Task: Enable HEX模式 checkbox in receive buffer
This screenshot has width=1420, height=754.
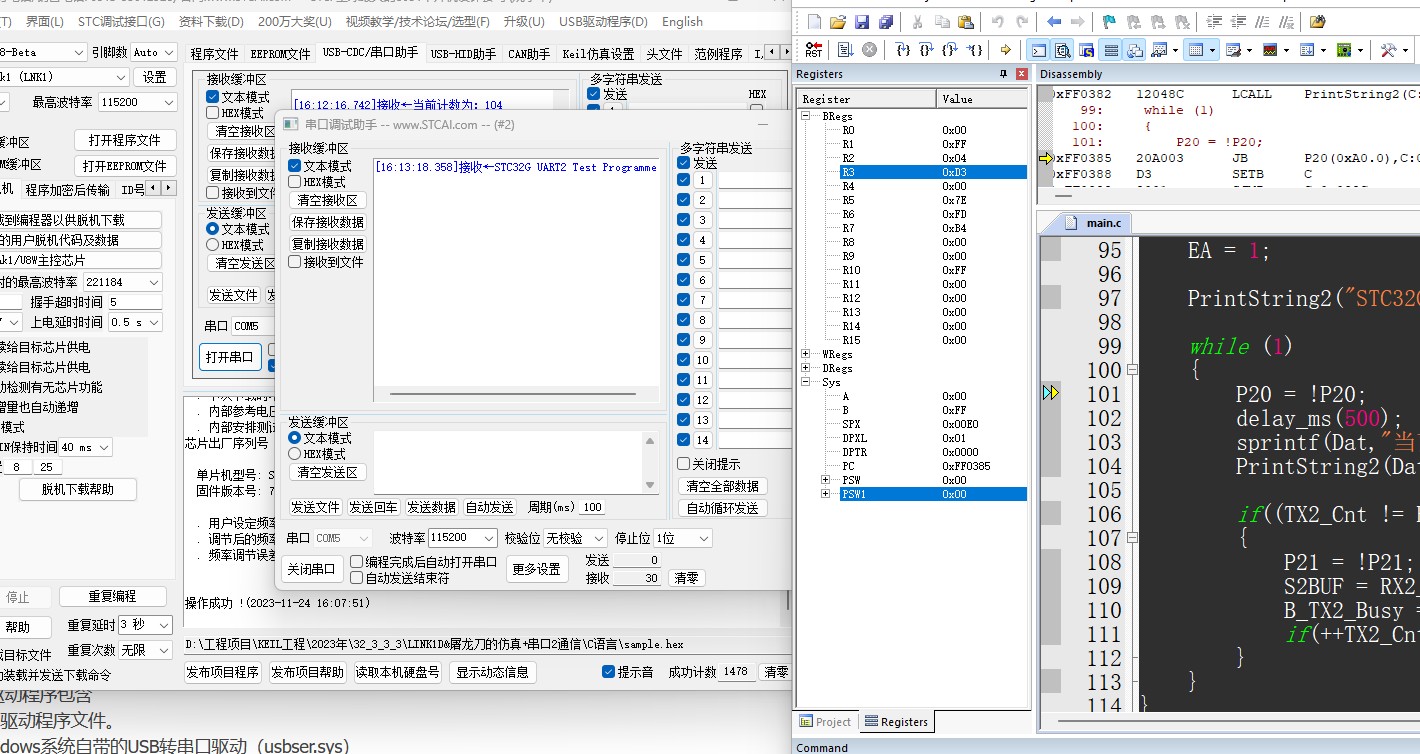Action: 295,182
